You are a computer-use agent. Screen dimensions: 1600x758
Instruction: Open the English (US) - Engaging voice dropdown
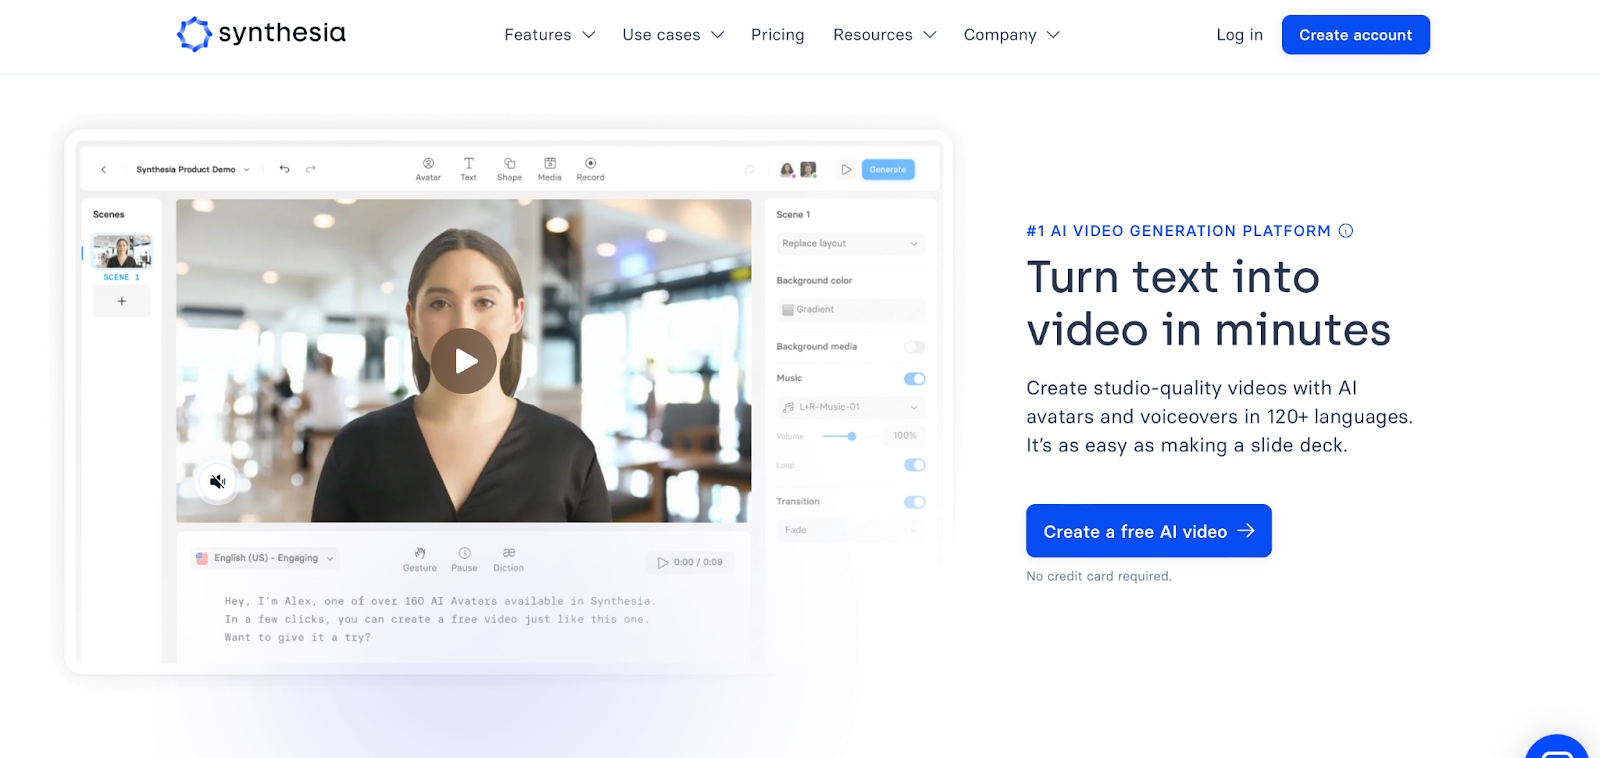[266, 558]
